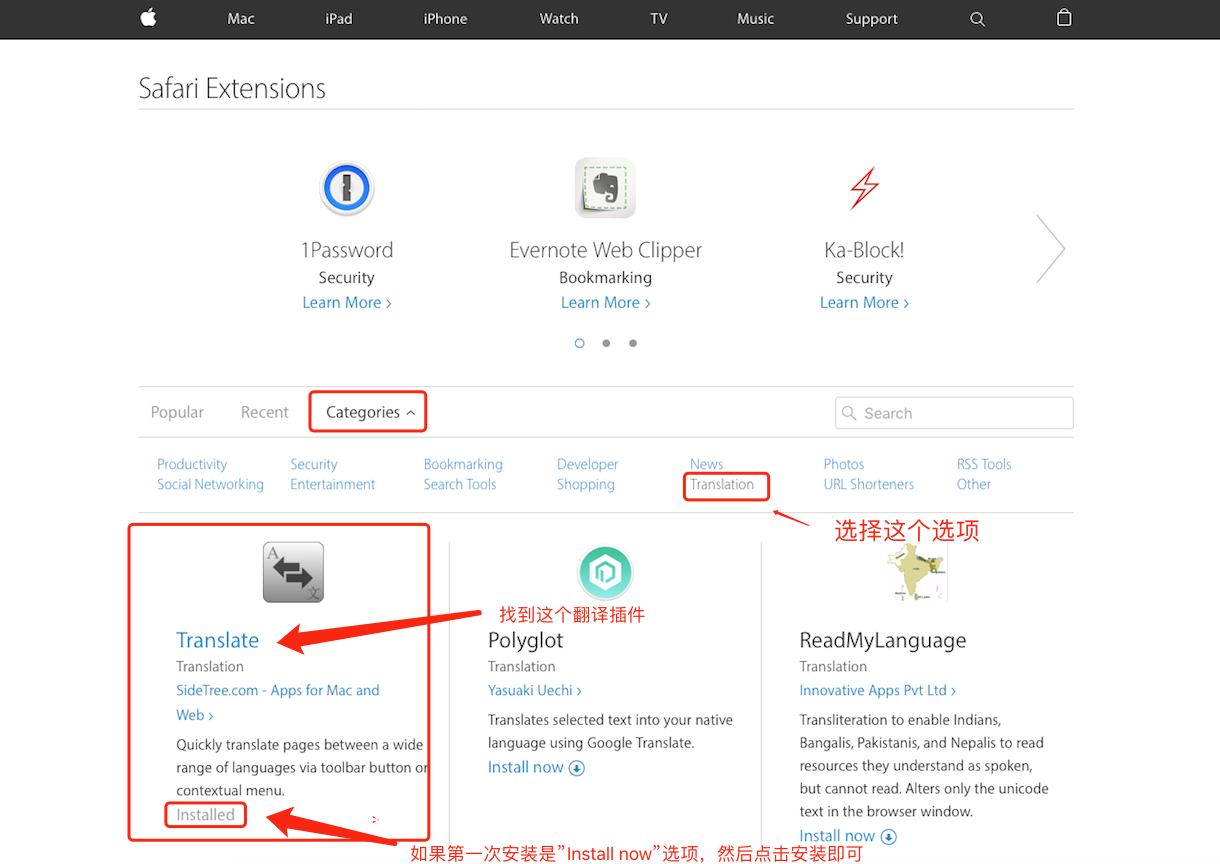Select the third carousel page dot
The image size is (1220, 864).
(633, 343)
